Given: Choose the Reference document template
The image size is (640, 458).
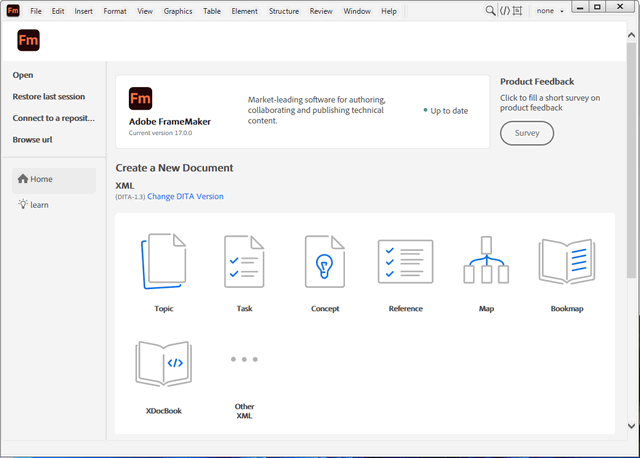Looking at the screenshot, I should coord(405,262).
